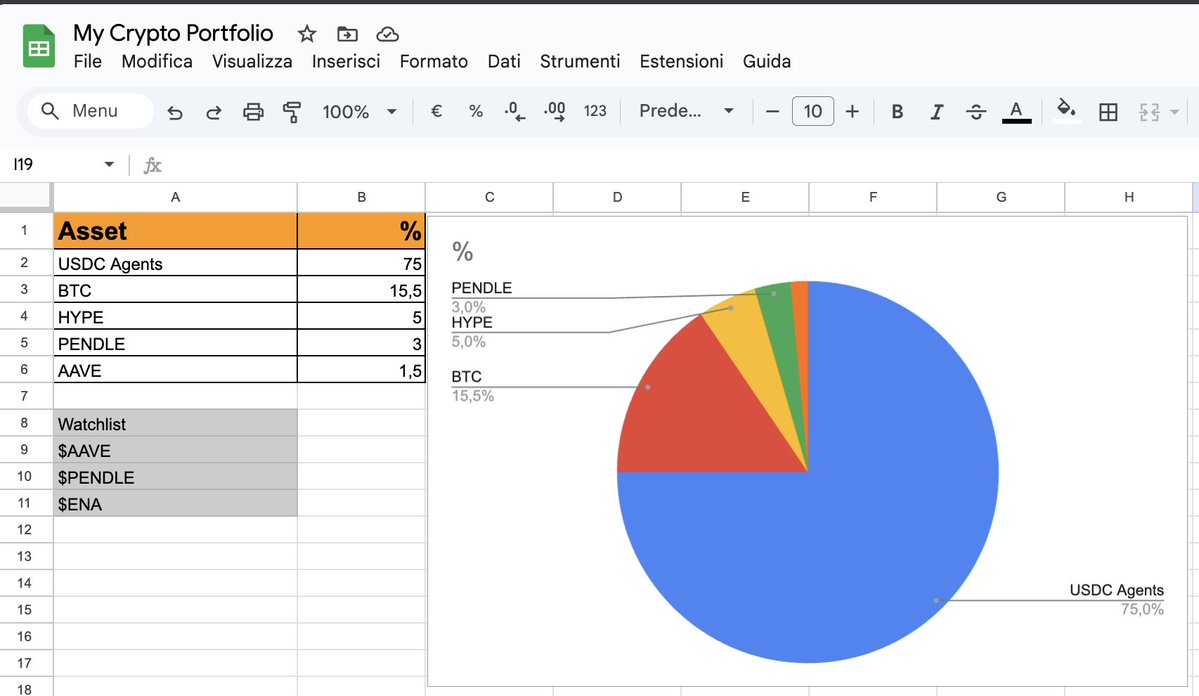Open the font family dropdown Prede...
This screenshot has height=696, width=1199.
coord(687,112)
